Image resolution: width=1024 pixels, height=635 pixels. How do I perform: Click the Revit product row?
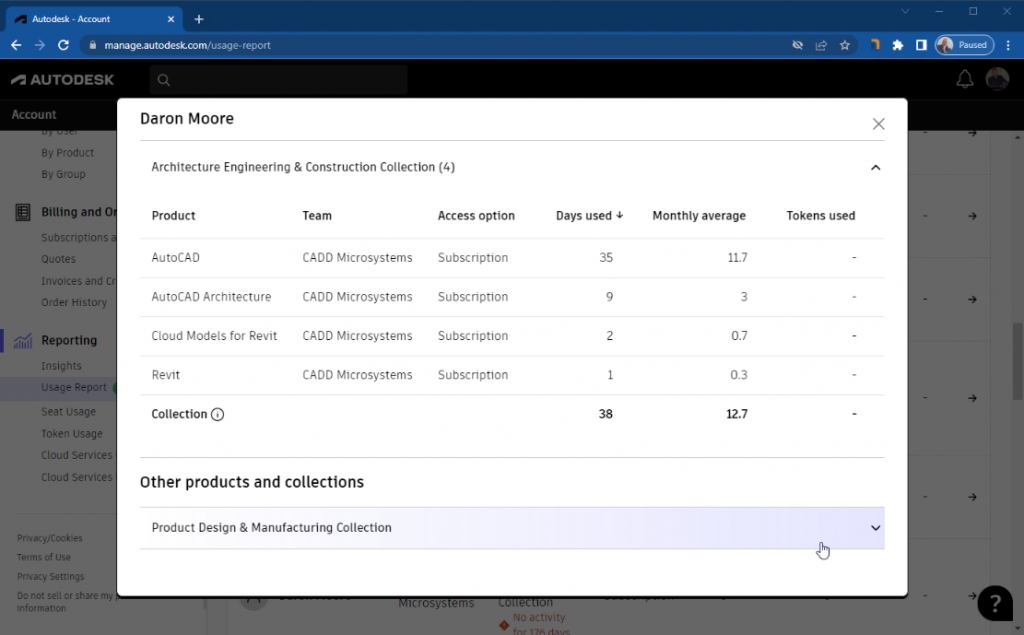tap(512, 376)
